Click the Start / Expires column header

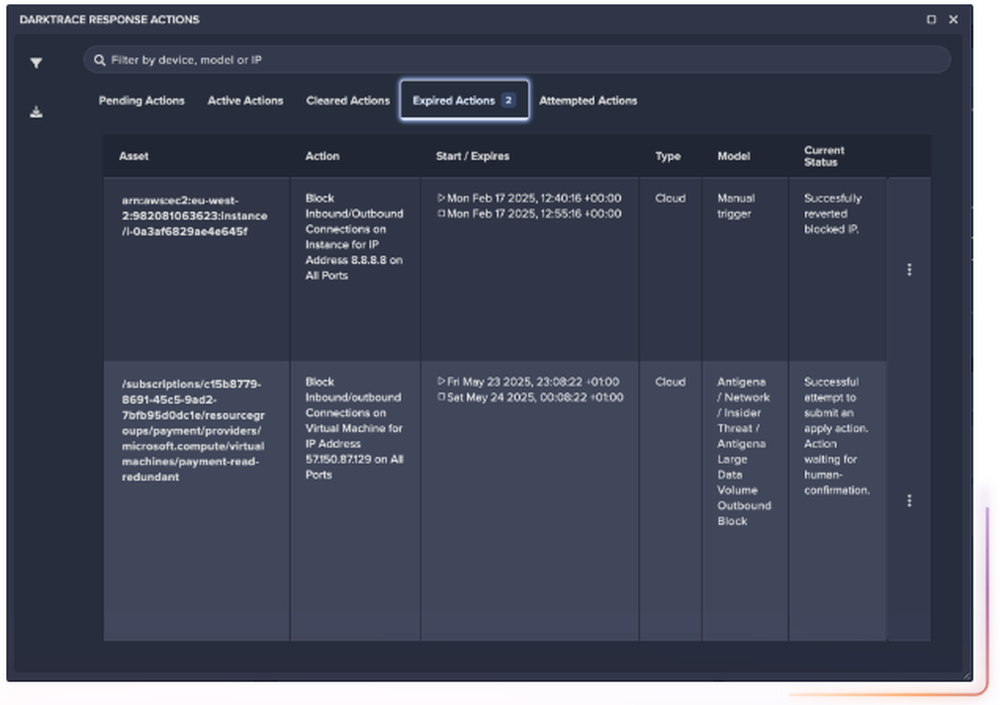[x=473, y=156]
